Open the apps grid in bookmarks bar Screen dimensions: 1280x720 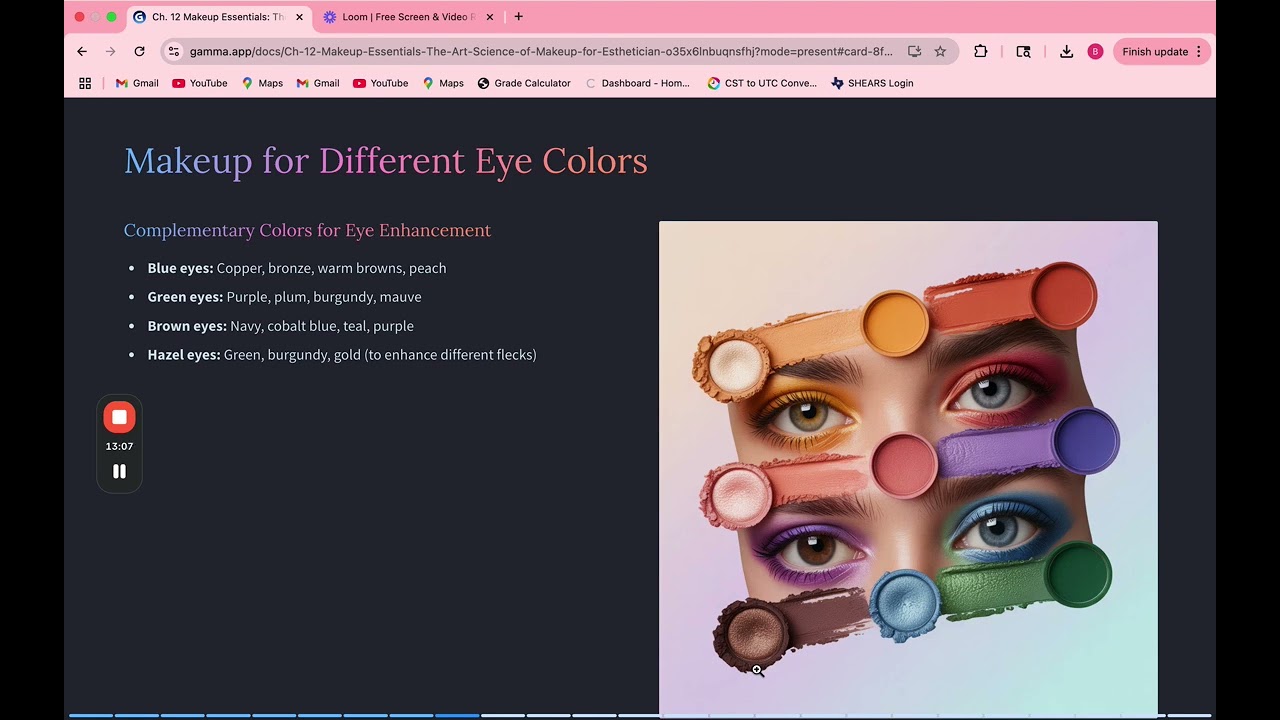85,83
